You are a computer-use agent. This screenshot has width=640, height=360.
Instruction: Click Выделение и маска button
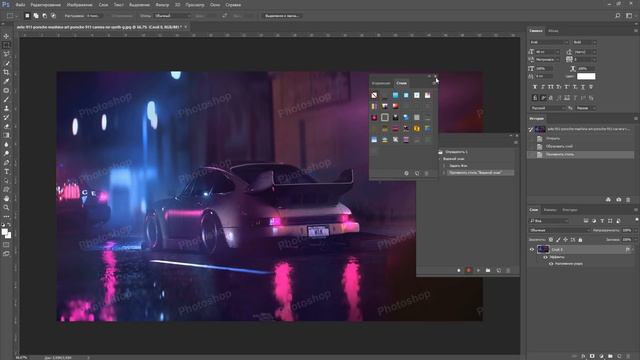point(282,16)
